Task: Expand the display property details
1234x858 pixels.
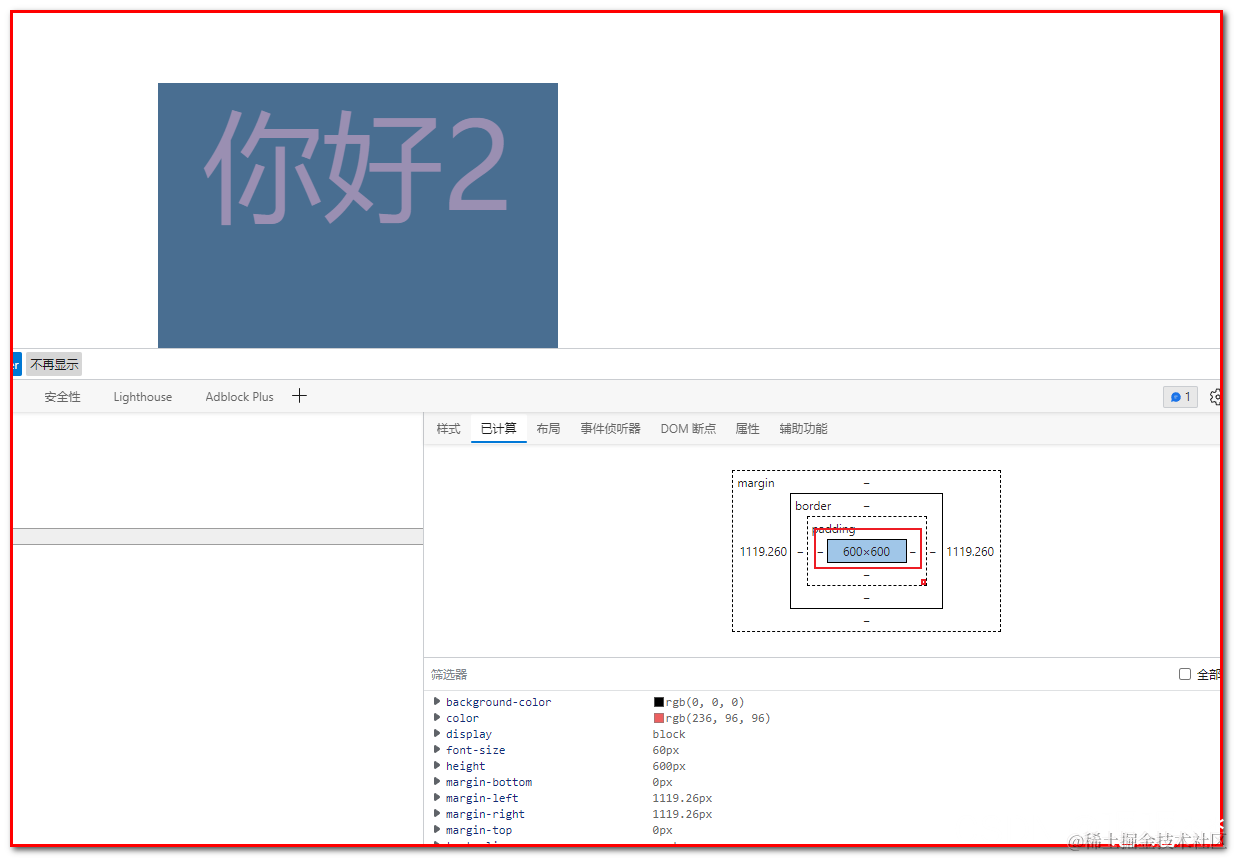Action: [x=437, y=733]
